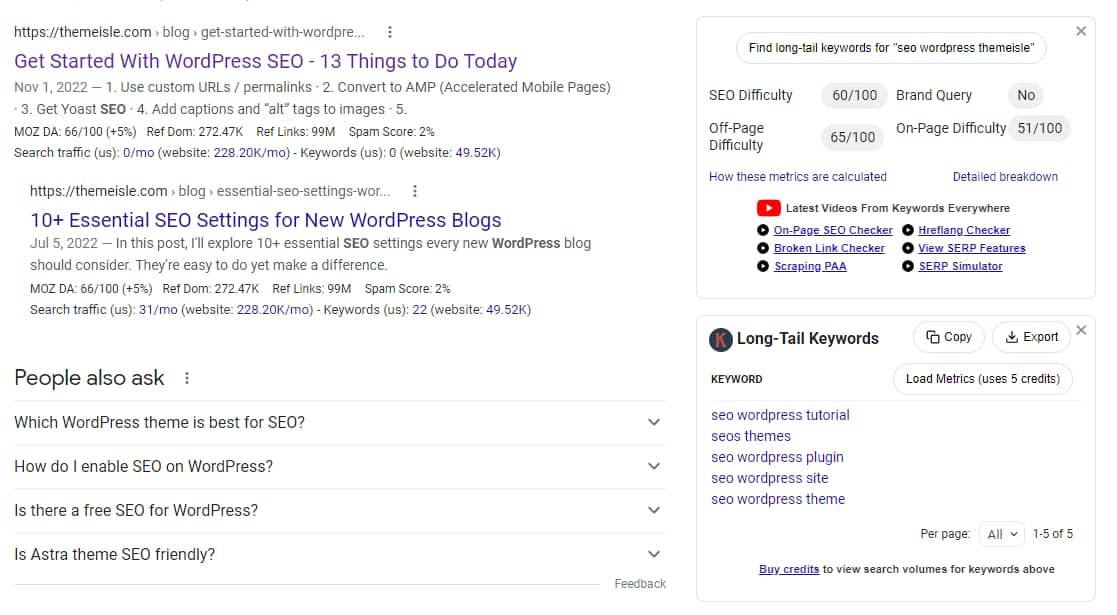Screen dimensions: 1117x615
Task: Expand 'Which WordPress theme is best for SEO?'
Action: pos(339,423)
